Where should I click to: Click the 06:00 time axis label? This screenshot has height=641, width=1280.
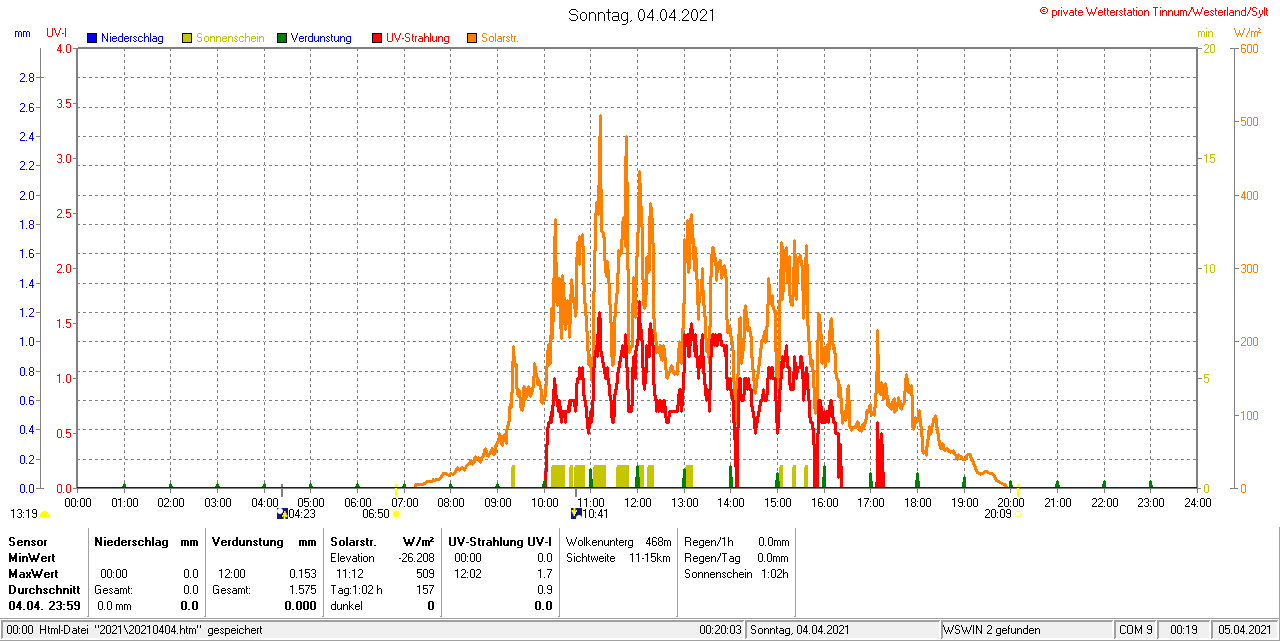pos(357,502)
